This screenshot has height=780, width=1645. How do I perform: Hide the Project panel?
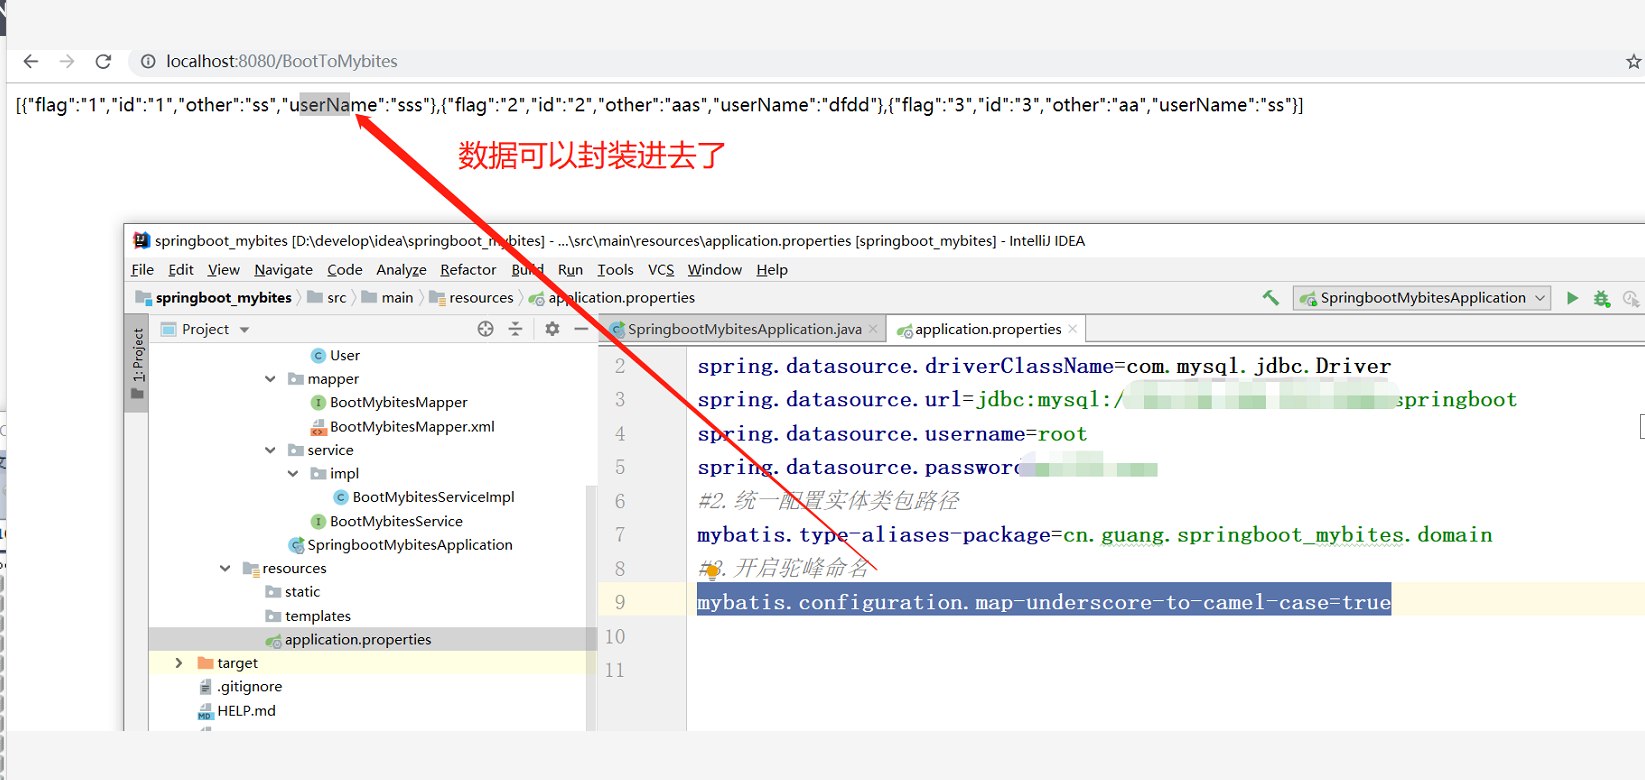581,329
